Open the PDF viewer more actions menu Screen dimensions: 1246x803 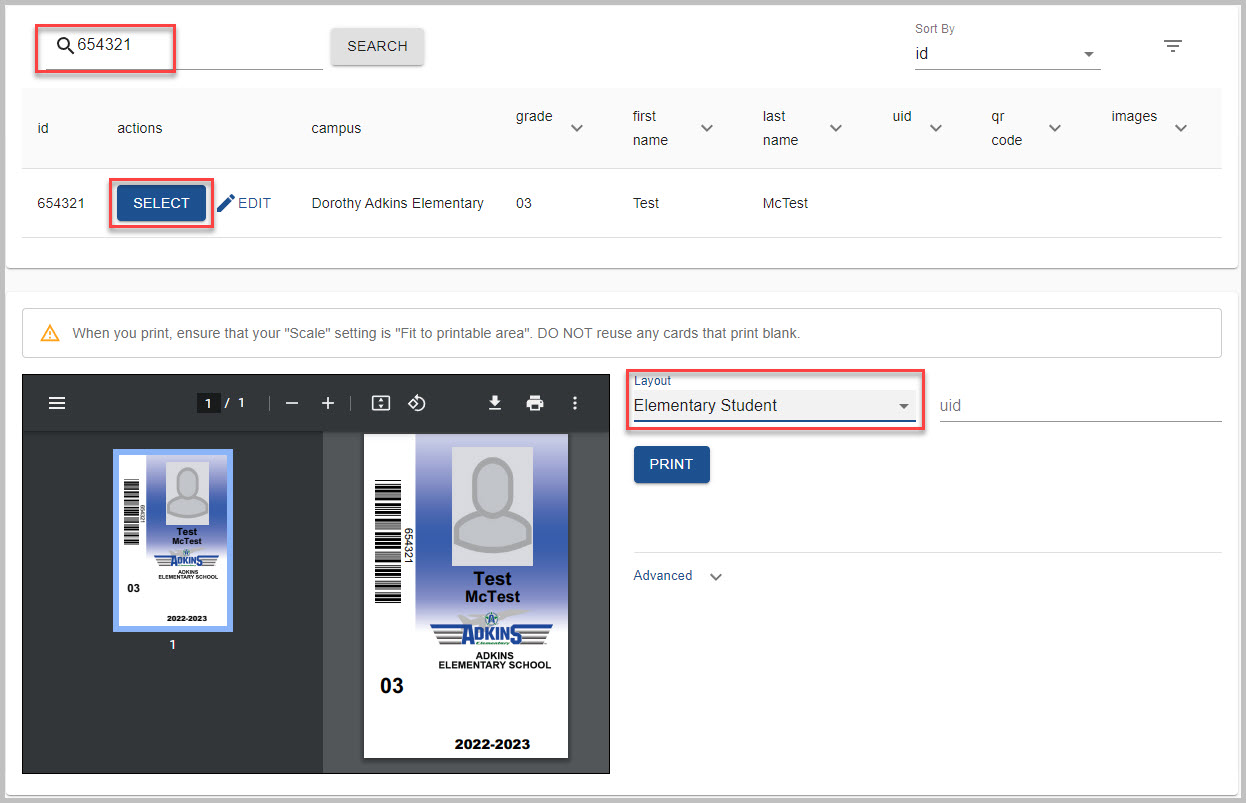574,403
